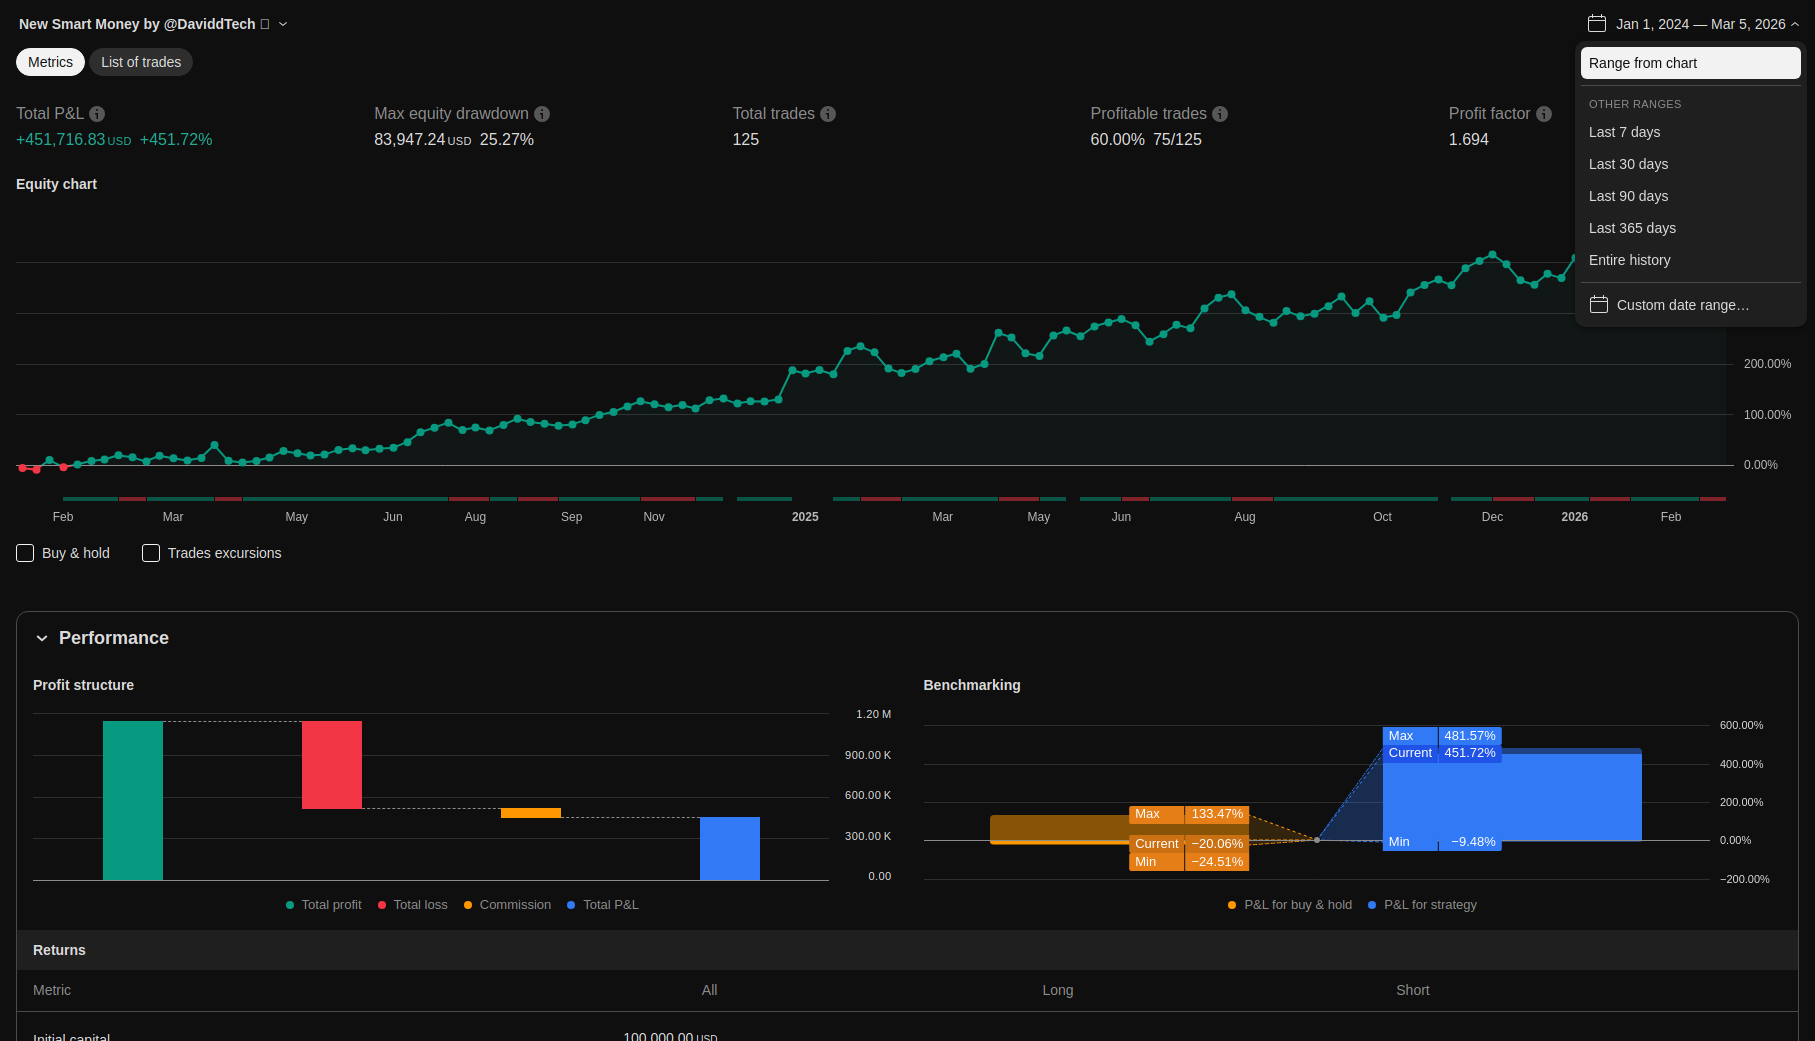
Task: Click info icon beside Profitable trades
Action: 1220,114
